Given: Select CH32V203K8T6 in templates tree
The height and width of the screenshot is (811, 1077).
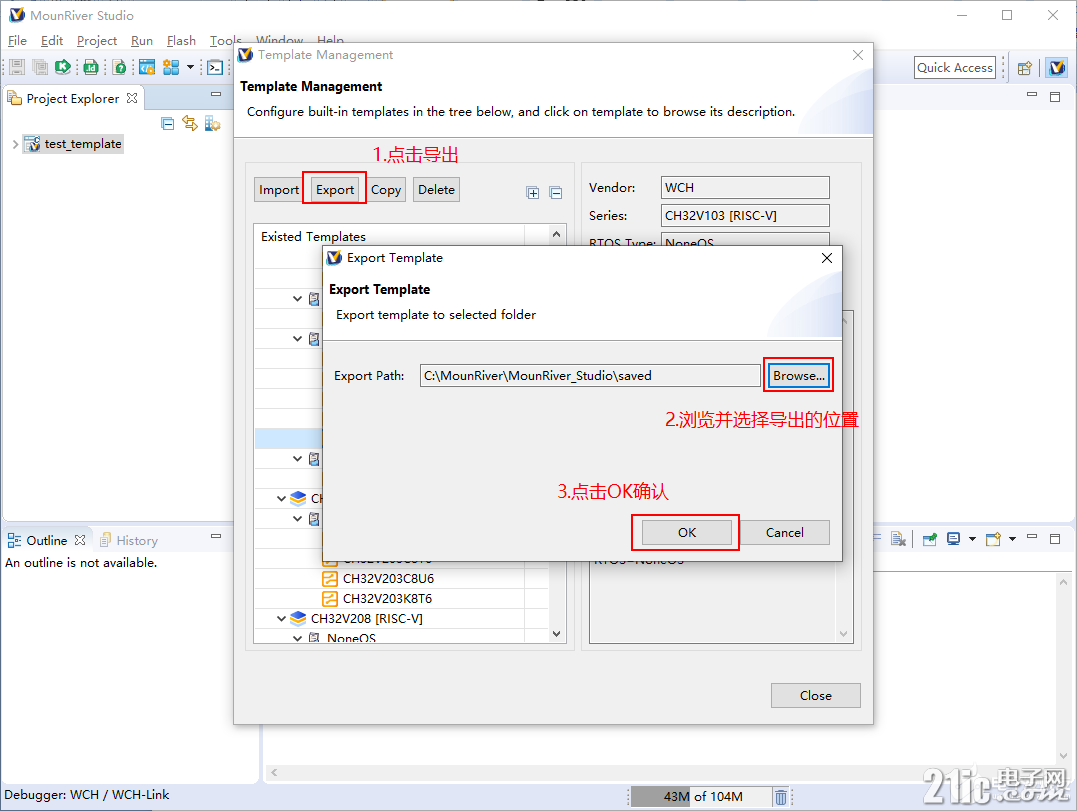Looking at the screenshot, I should pyautogui.click(x=387, y=599).
